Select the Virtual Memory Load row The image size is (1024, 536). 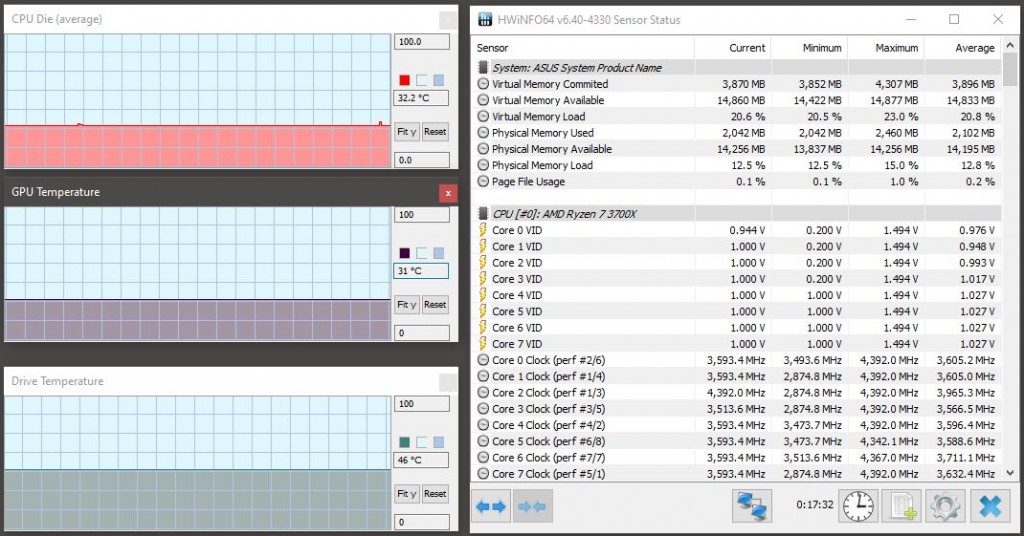click(736, 116)
